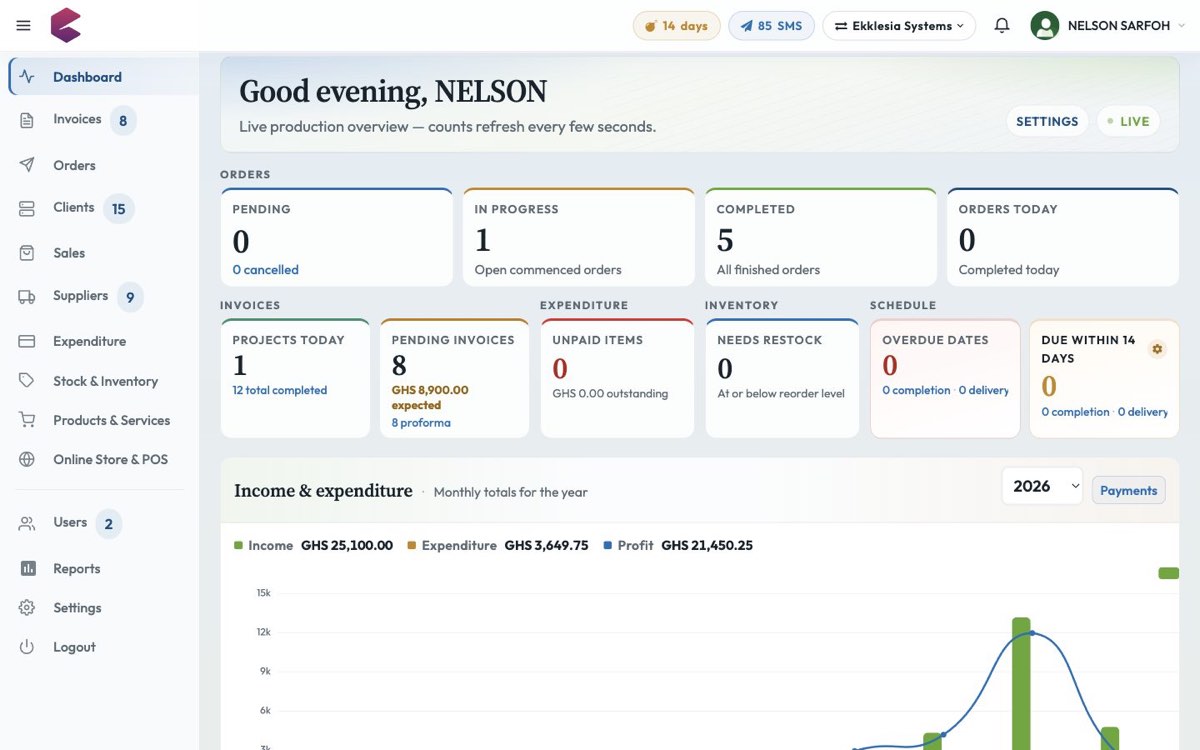
Task: Click the Online Store globe icon
Action: pyautogui.click(x=27, y=459)
